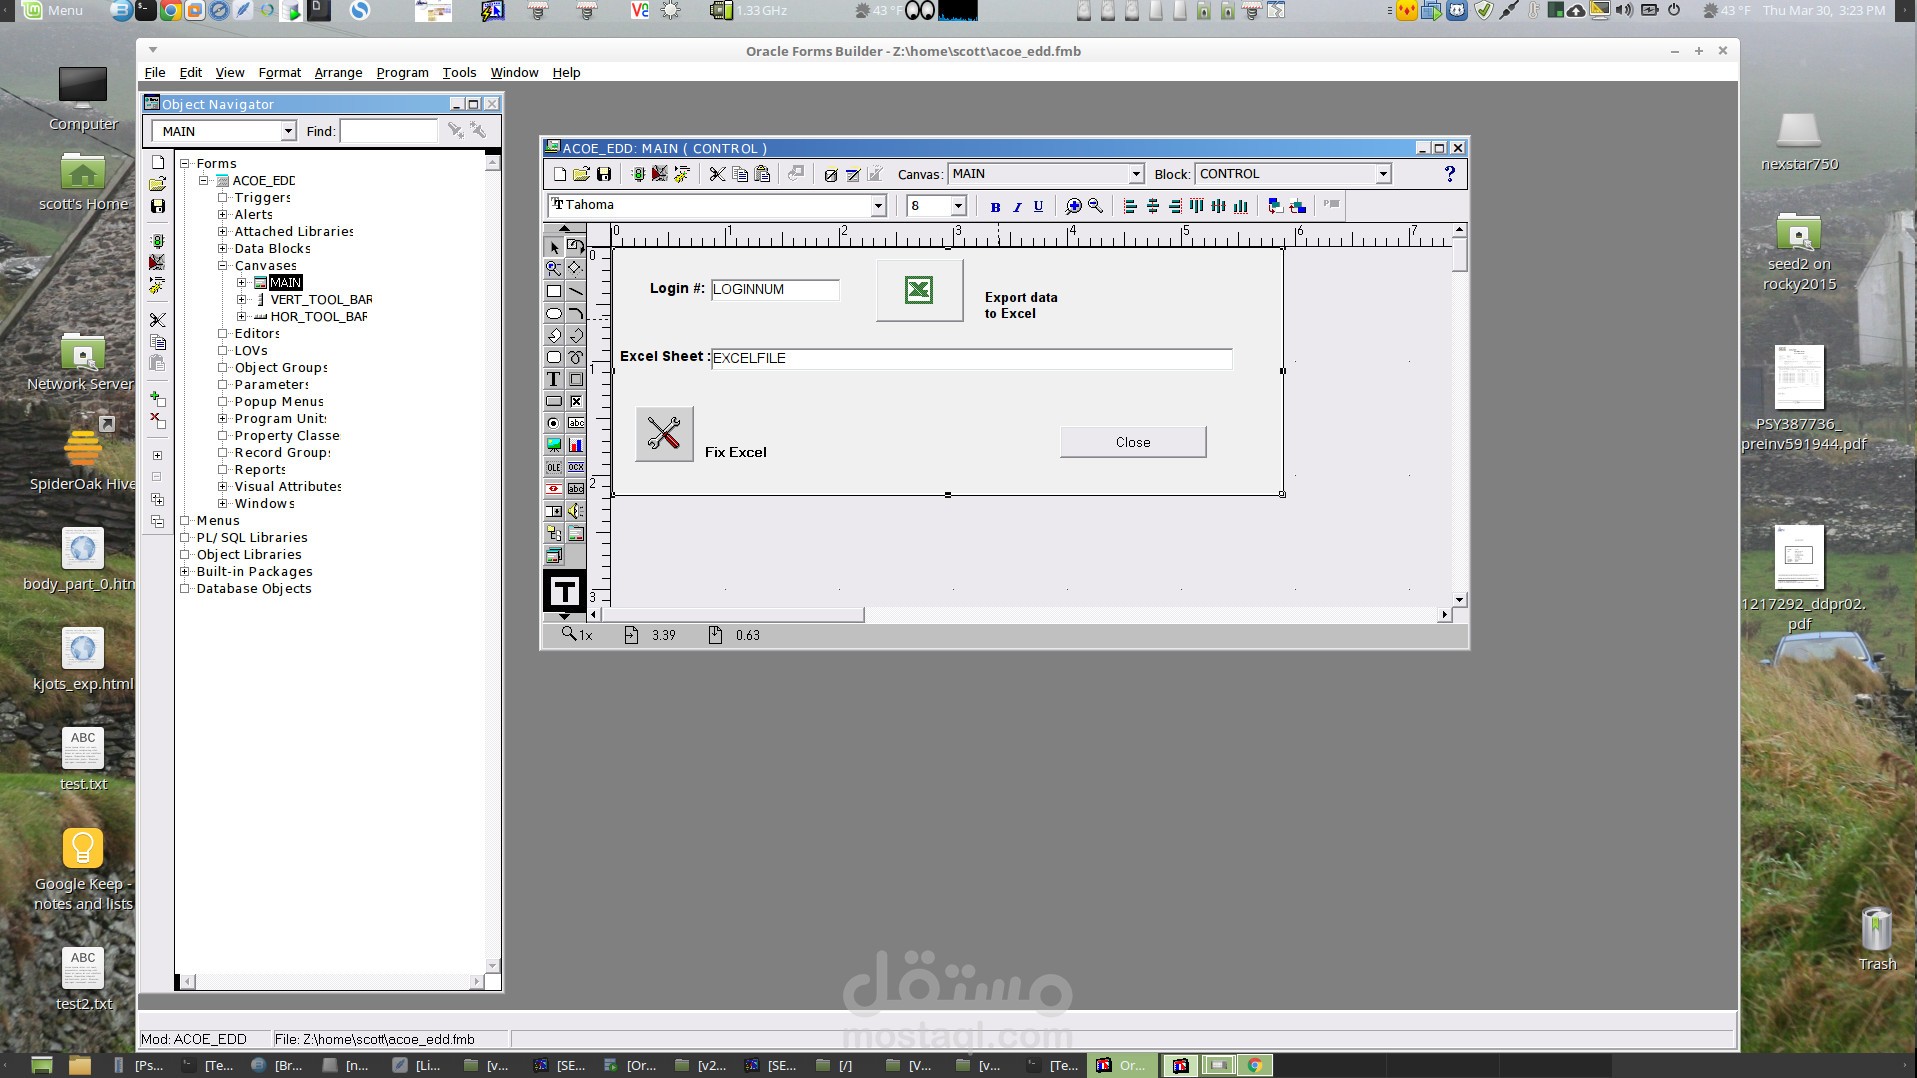Select the Magnify tool in palette
Screen dimensions: 1917x1078
554,269
